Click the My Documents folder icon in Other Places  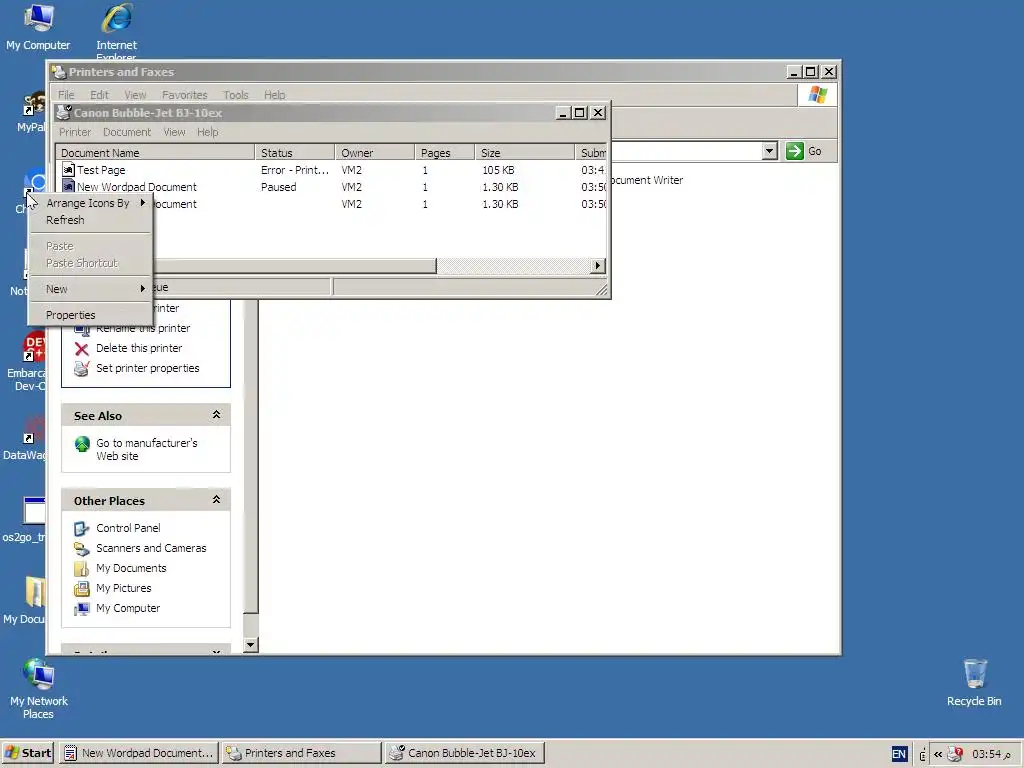point(82,569)
